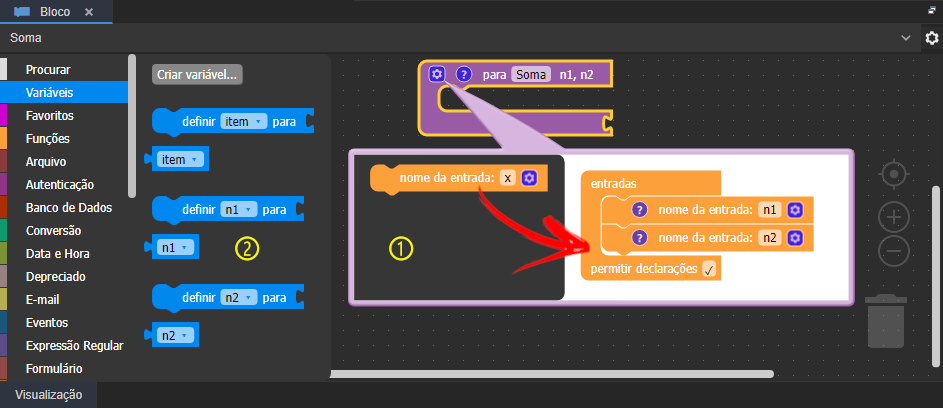Viewport: 943px width, 408px height.
Task: Click the Soma name field on the function block
Action: click(531, 75)
